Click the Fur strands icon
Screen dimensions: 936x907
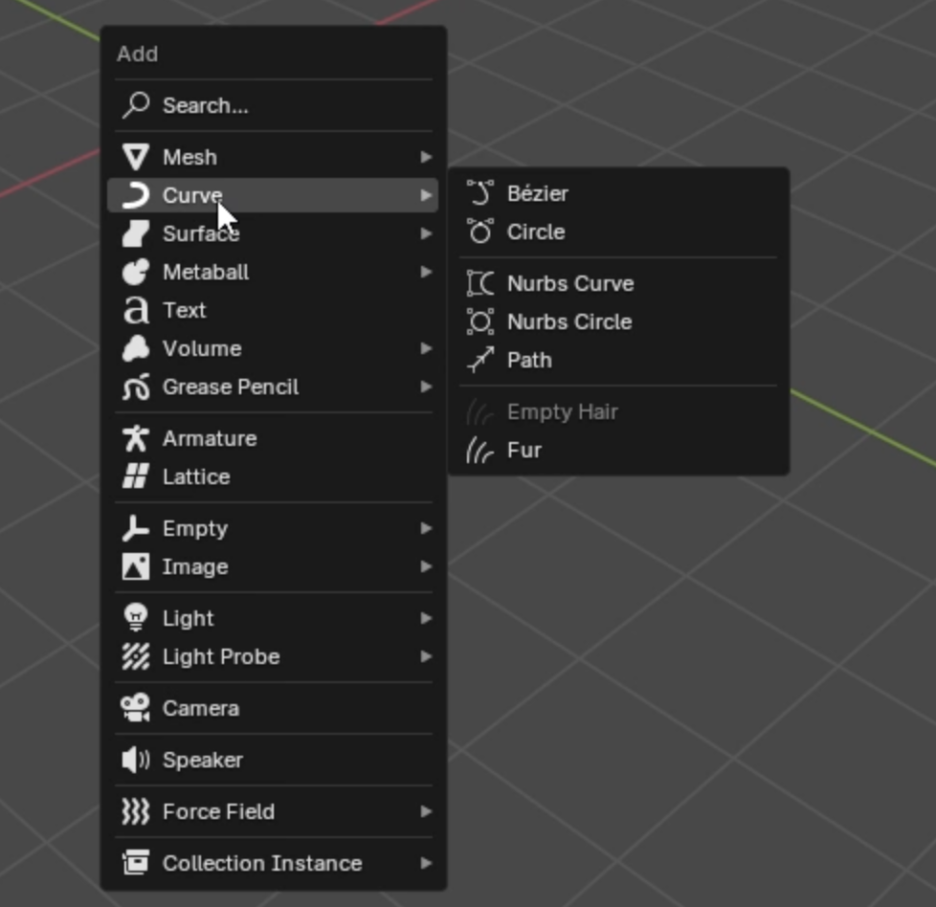pos(481,450)
